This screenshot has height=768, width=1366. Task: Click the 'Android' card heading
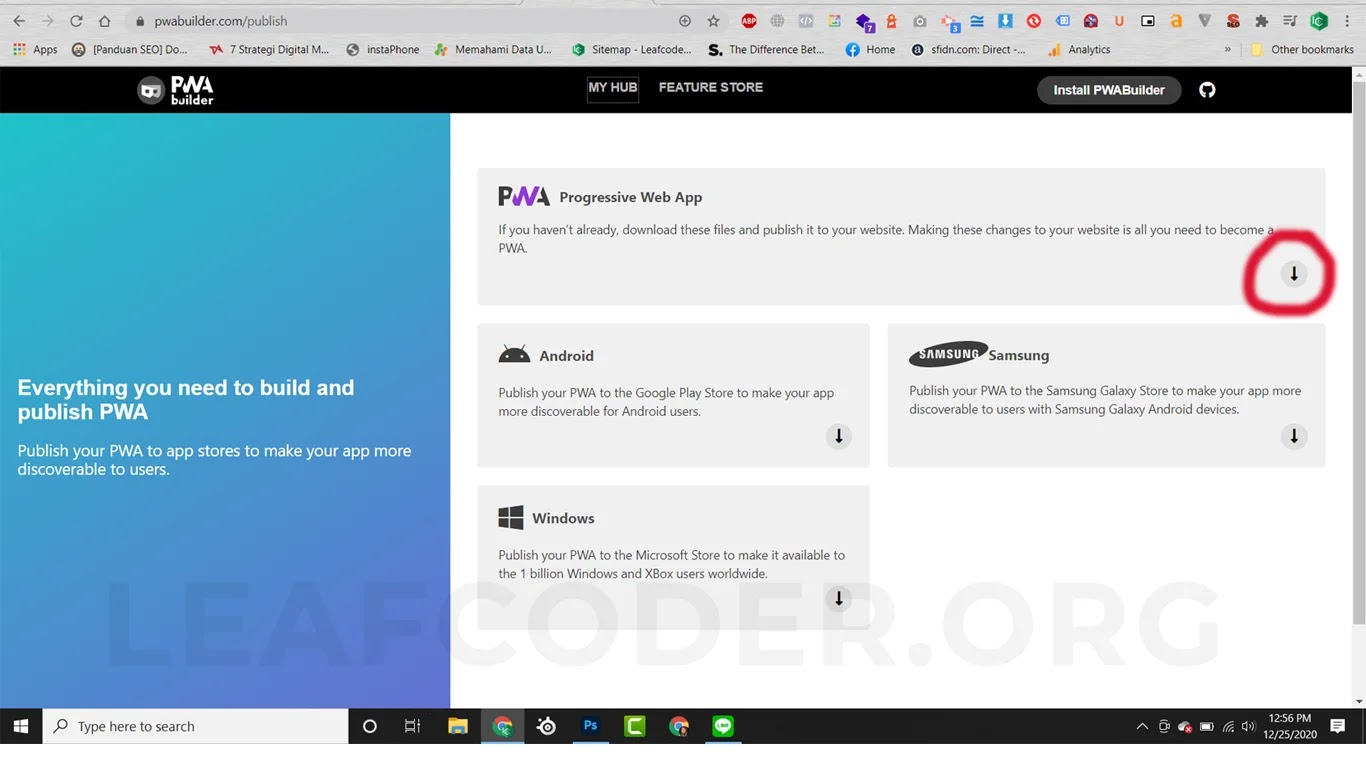tap(566, 356)
